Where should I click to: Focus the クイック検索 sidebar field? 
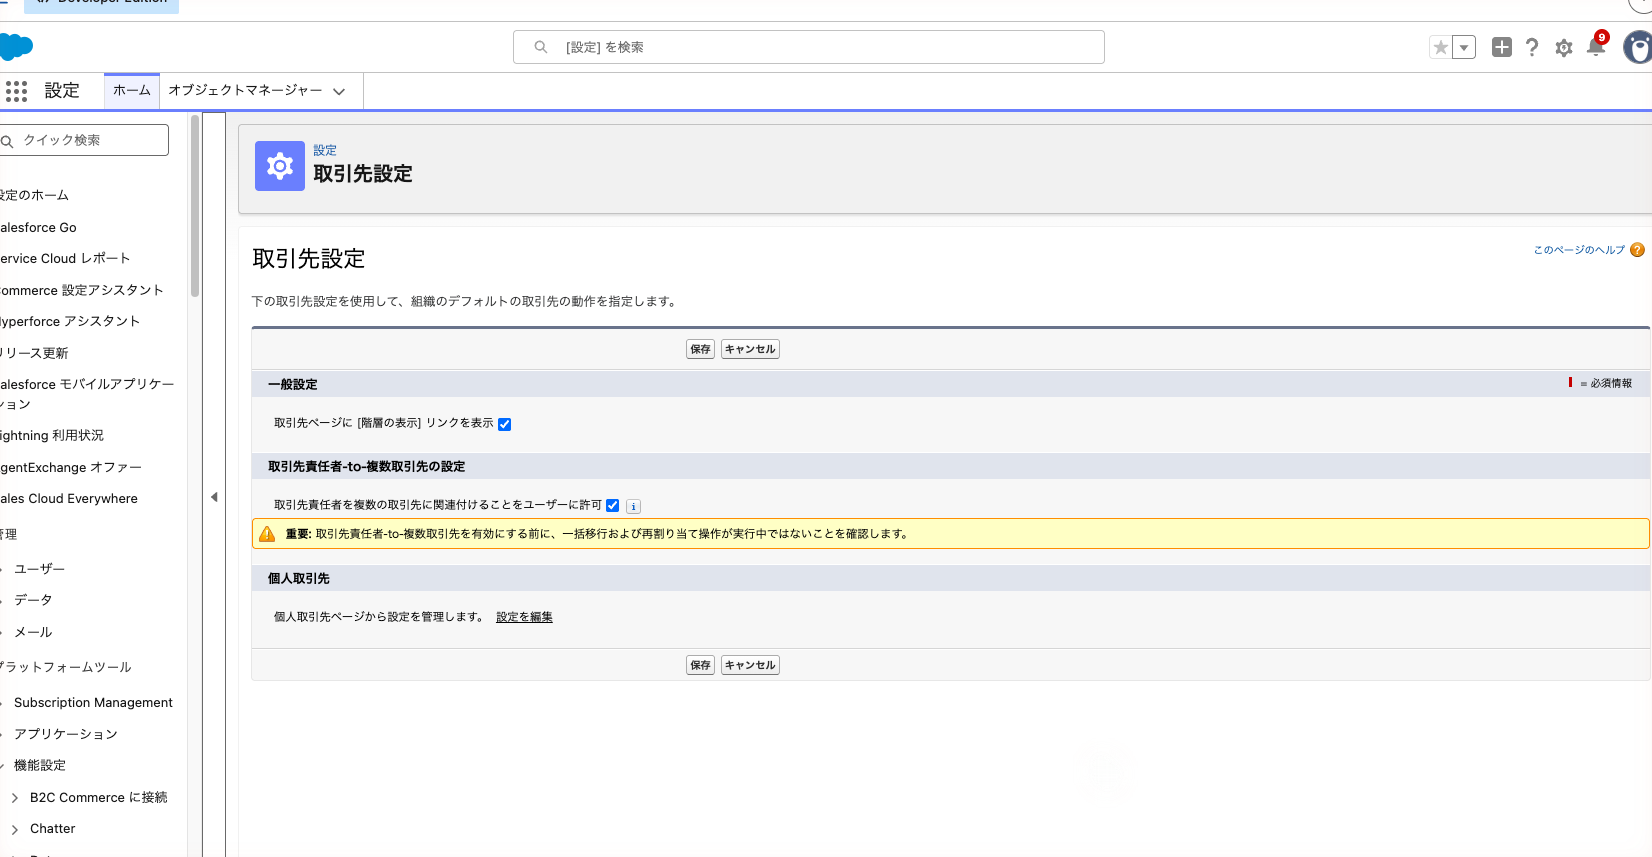pos(84,140)
